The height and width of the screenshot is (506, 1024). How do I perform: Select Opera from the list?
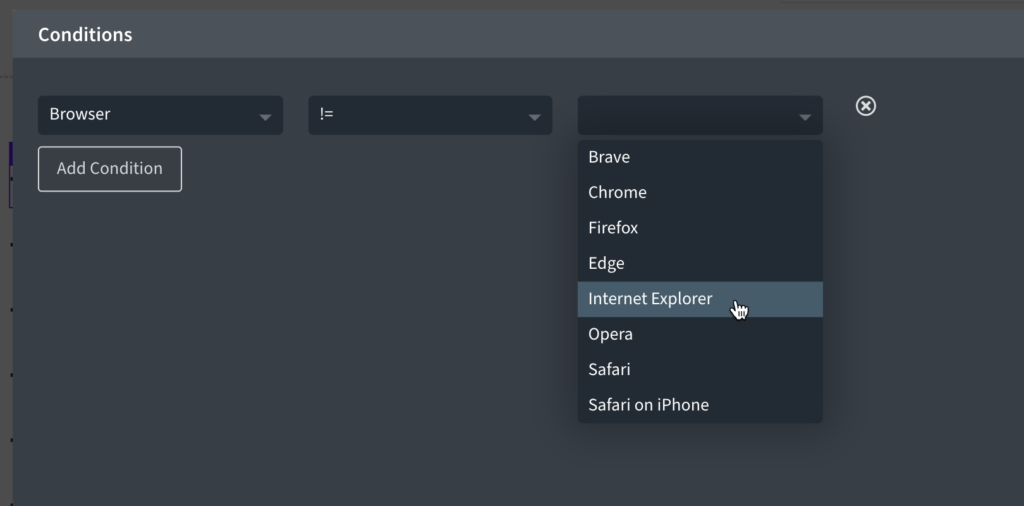700,334
